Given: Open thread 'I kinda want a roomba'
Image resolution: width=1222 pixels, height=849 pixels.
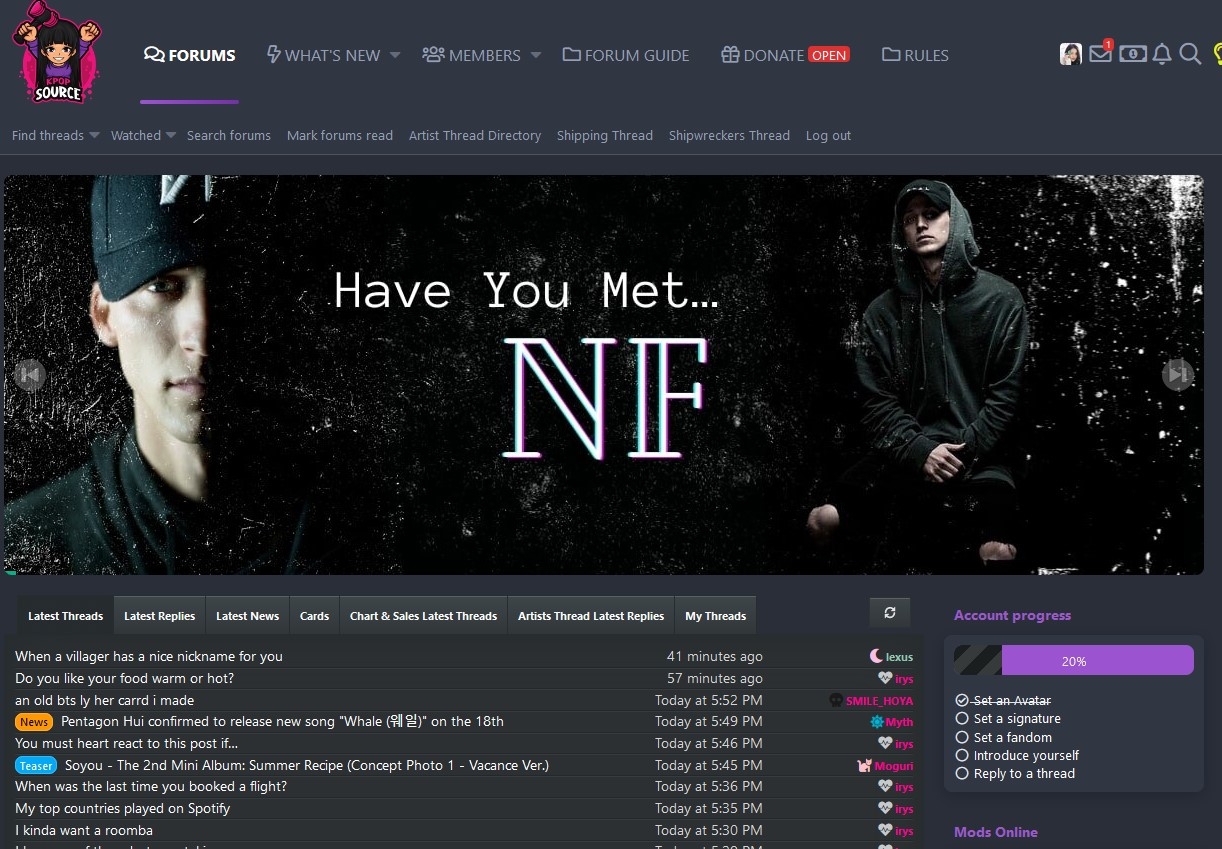Looking at the screenshot, I should (84, 830).
